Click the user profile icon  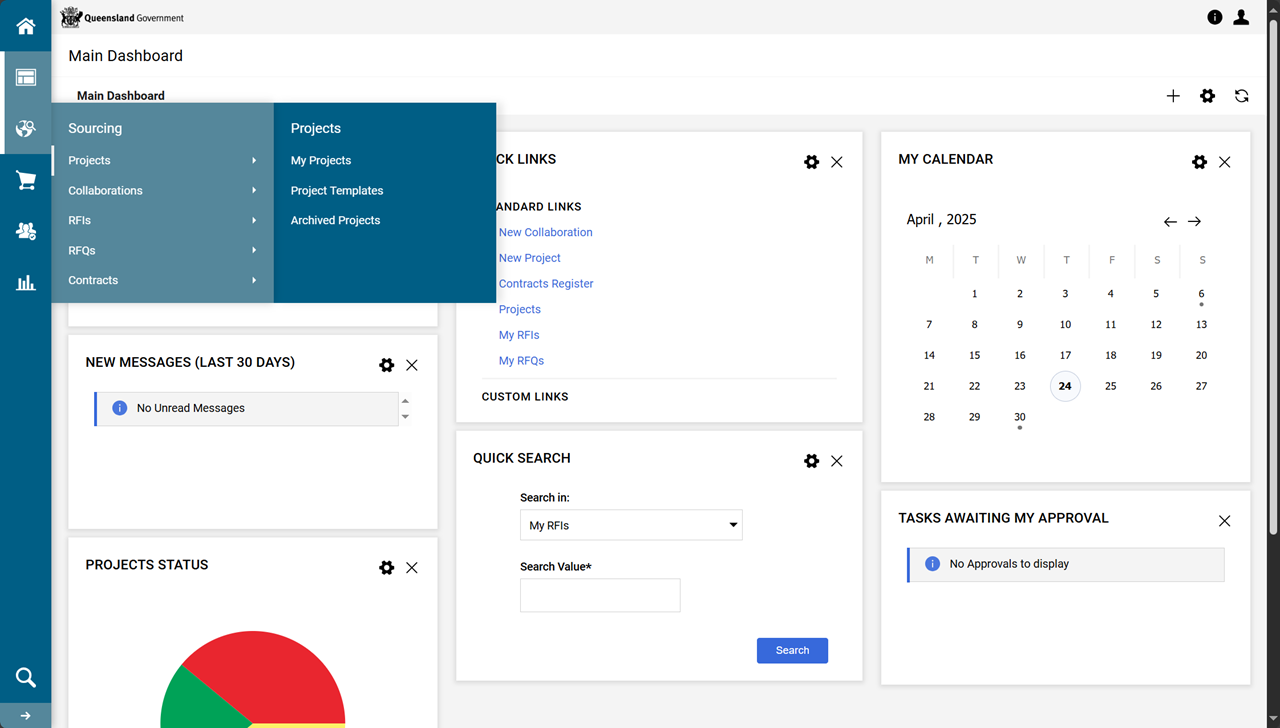[1241, 17]
